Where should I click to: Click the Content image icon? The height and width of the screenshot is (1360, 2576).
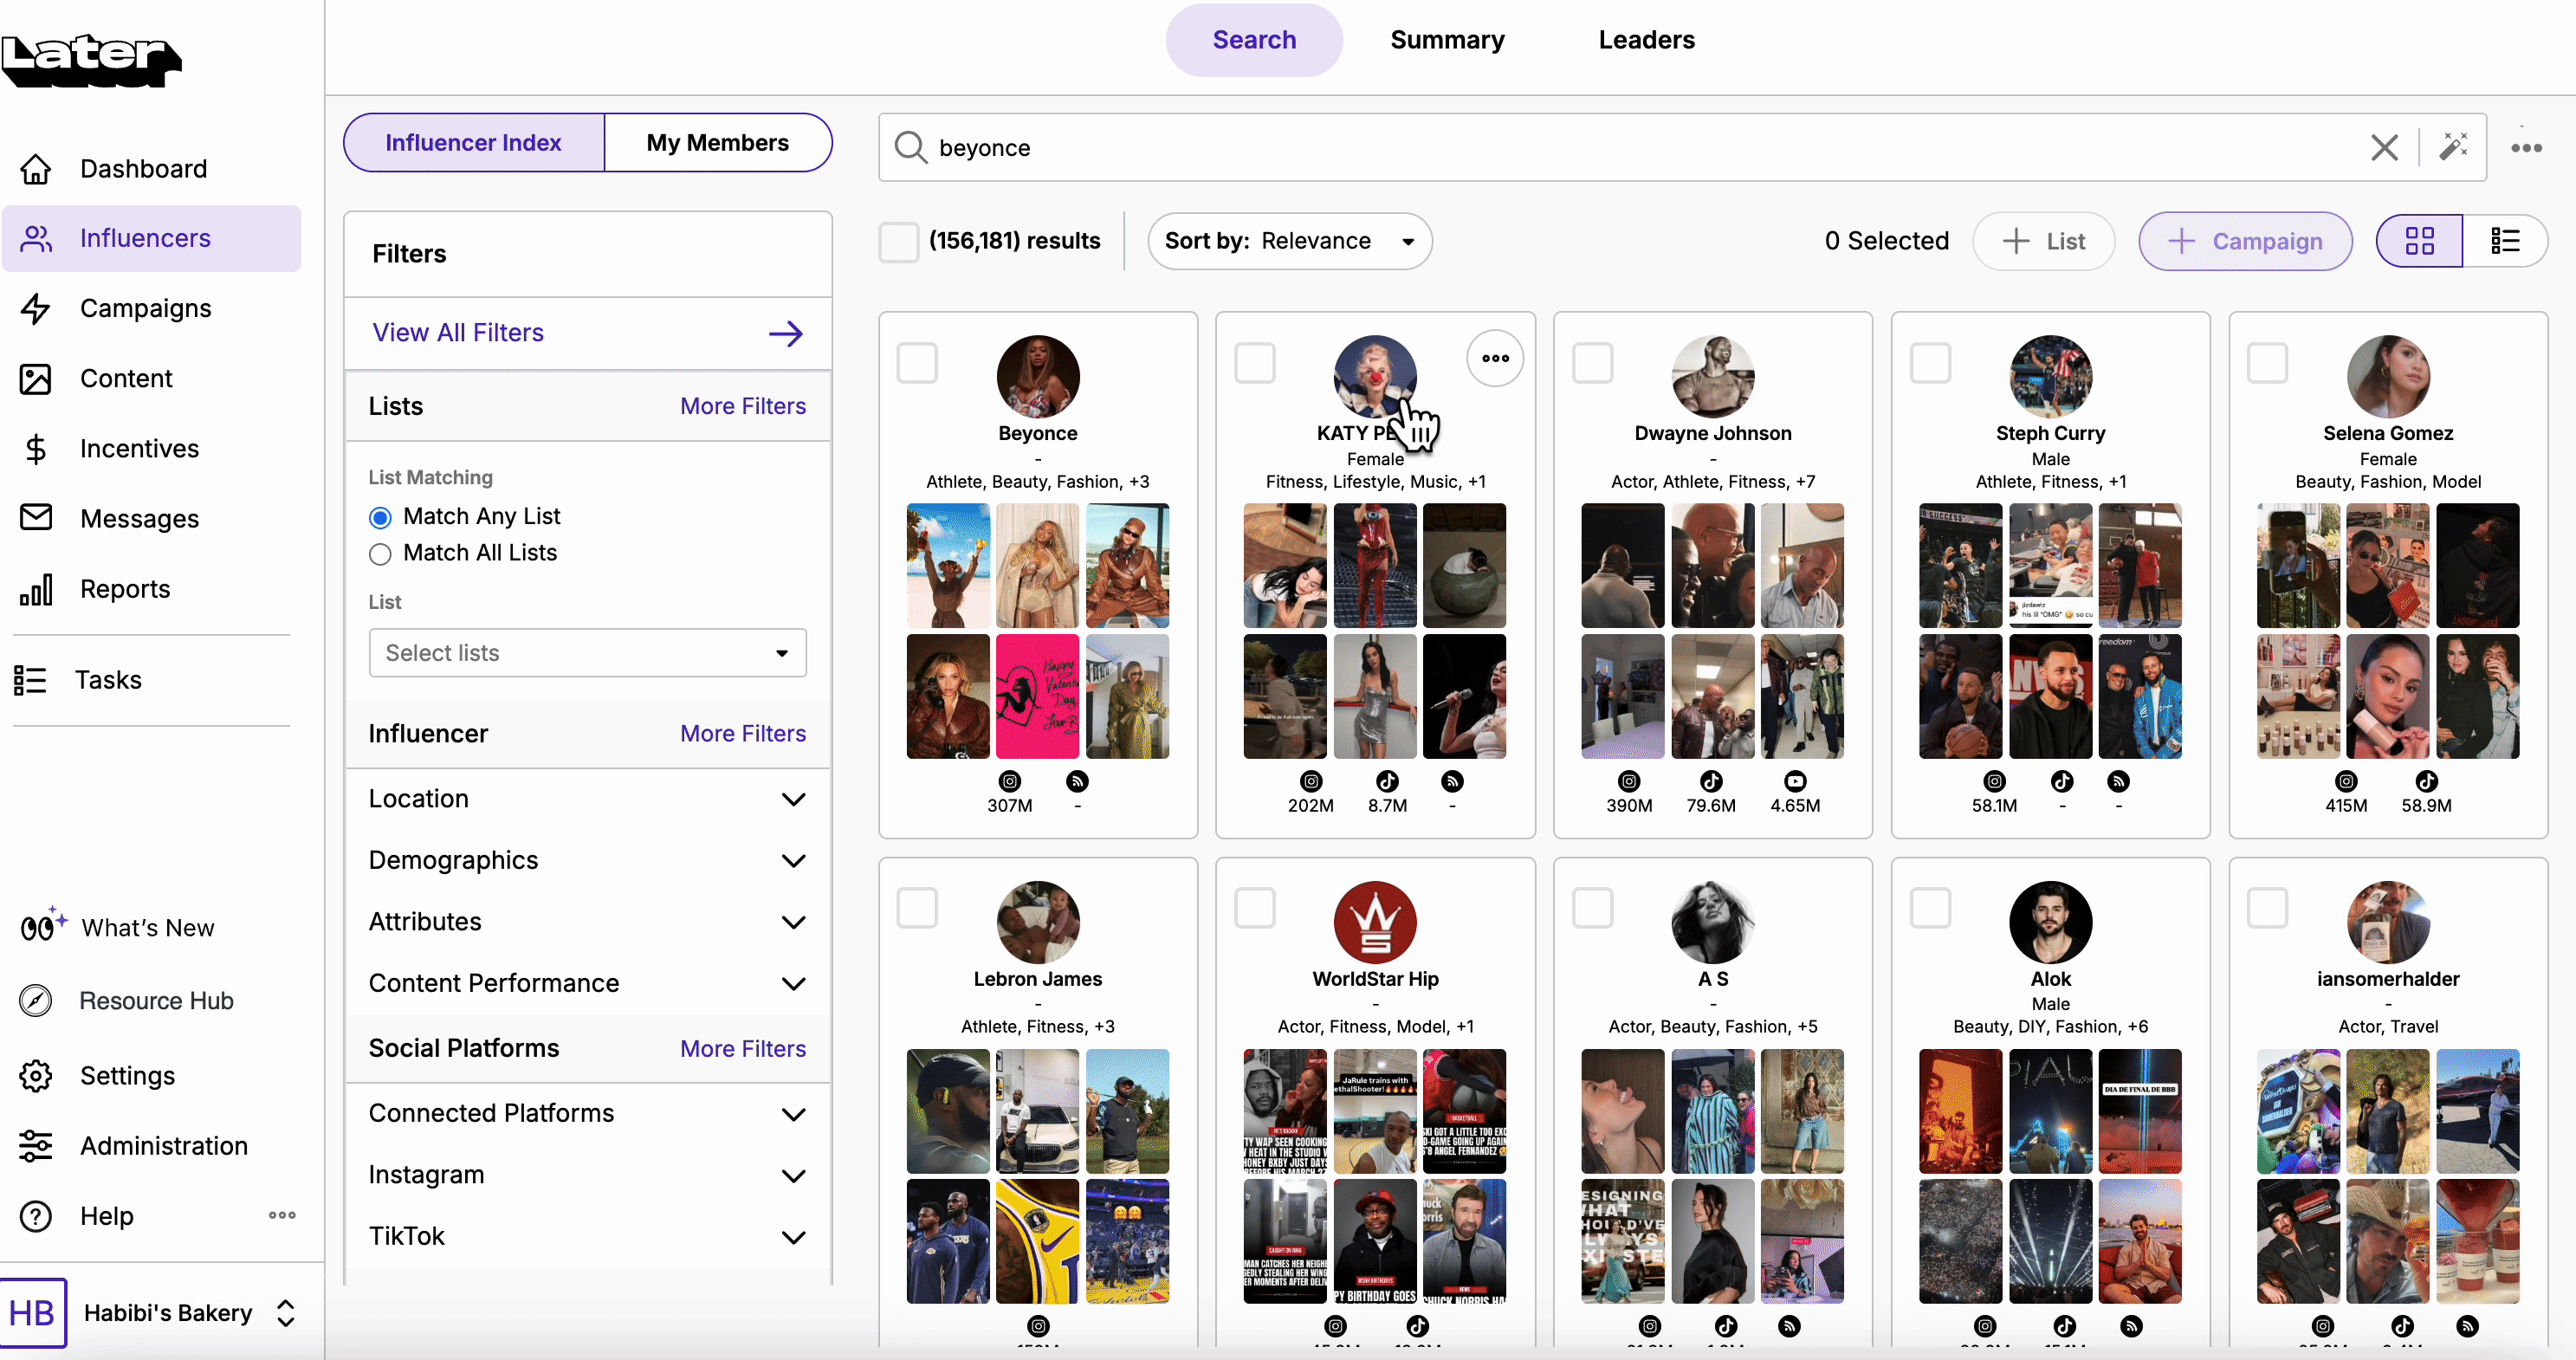(36, 378)
